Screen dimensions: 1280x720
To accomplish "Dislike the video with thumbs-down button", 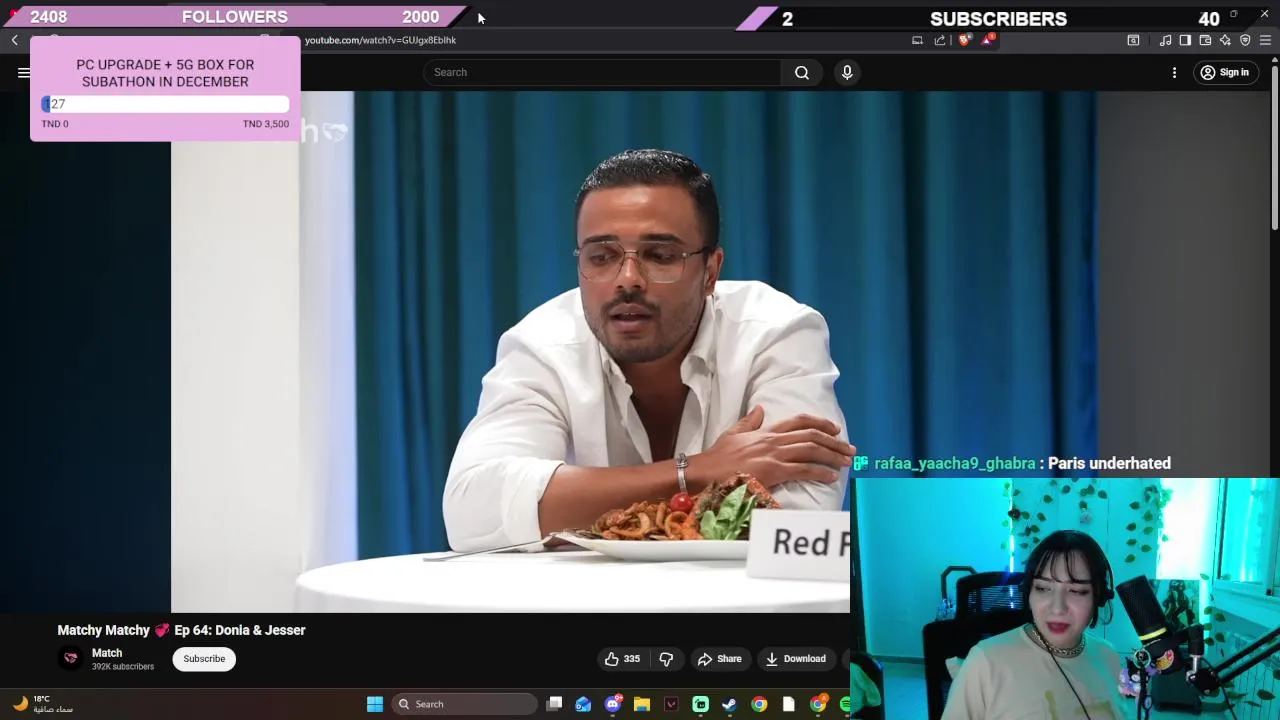I will coord(666,659).
